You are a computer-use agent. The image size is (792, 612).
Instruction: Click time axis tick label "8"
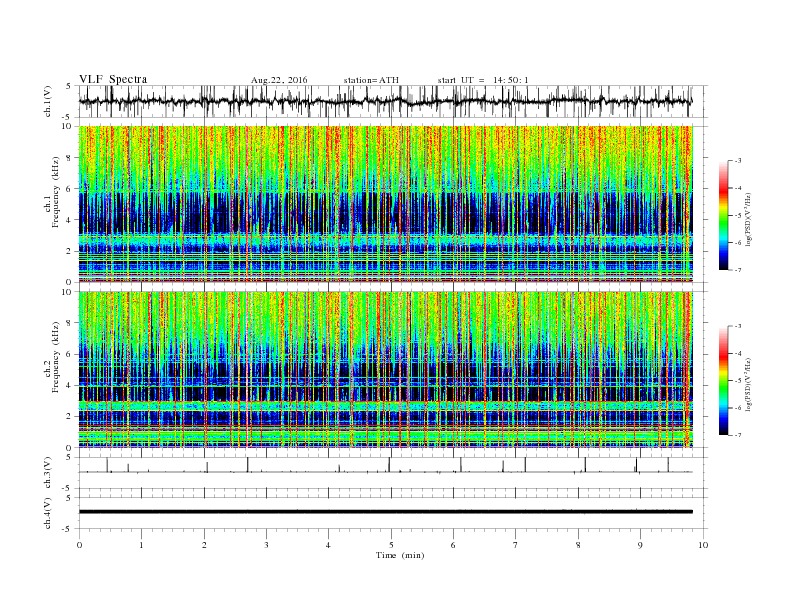(578, 545)
